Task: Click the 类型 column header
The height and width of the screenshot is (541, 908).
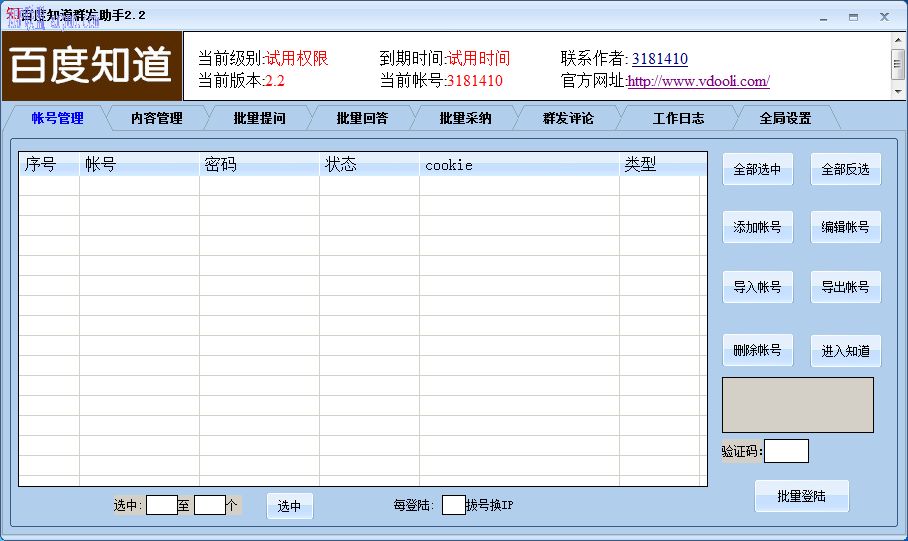Action: point(662,165)
